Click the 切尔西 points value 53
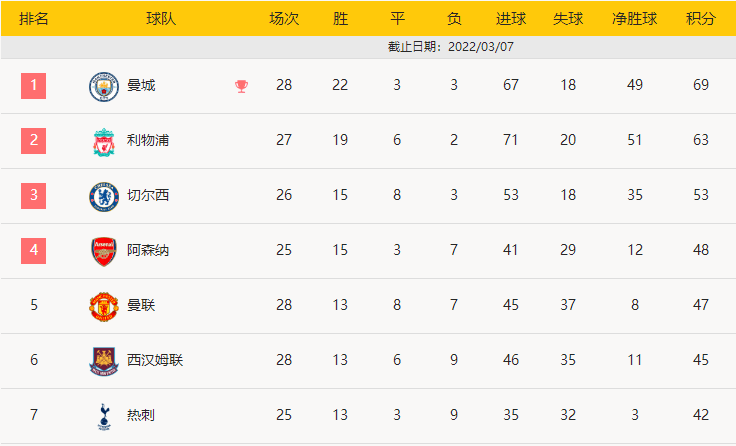This screenshot has height=446, width=736. click(701, 195)
